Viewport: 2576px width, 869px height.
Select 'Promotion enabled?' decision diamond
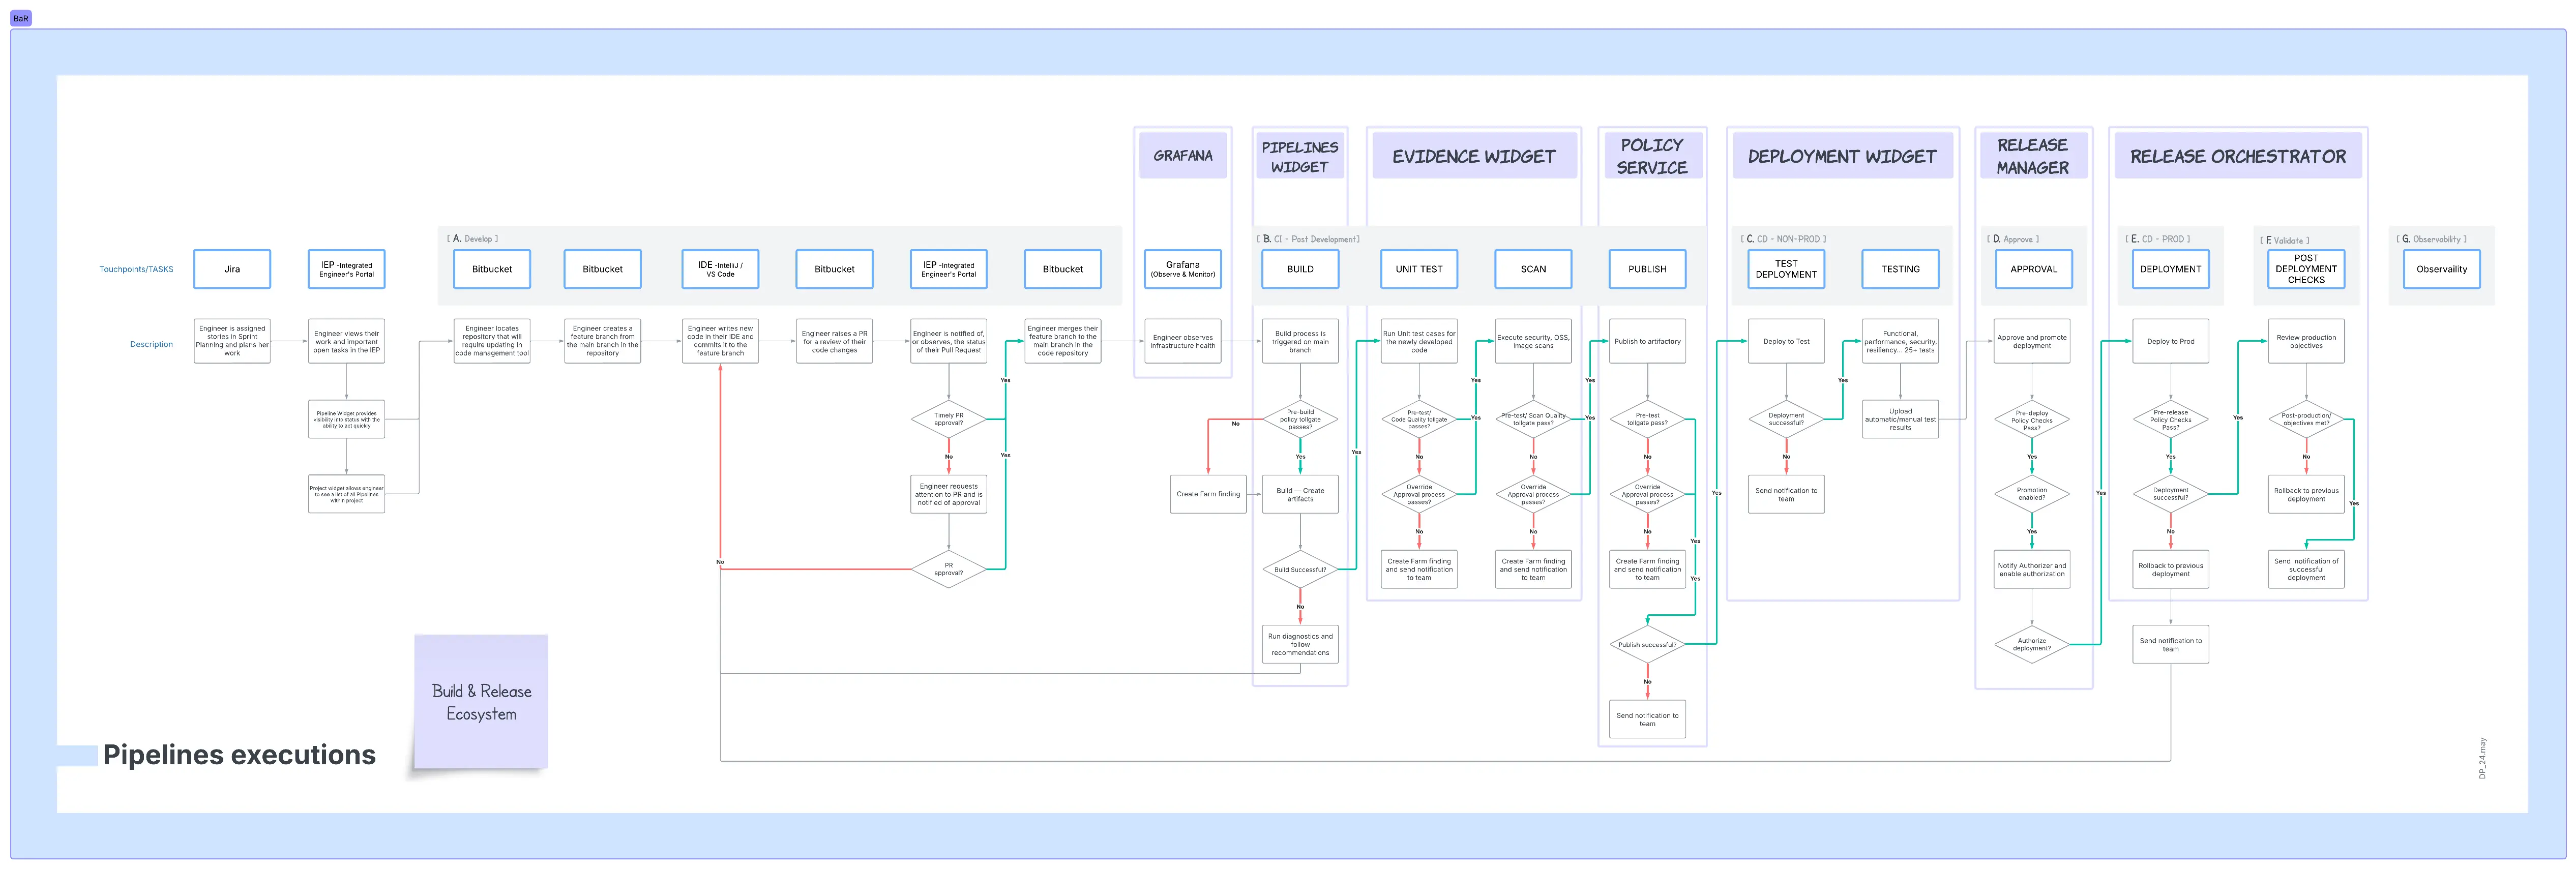click(x=2032, y=494)
